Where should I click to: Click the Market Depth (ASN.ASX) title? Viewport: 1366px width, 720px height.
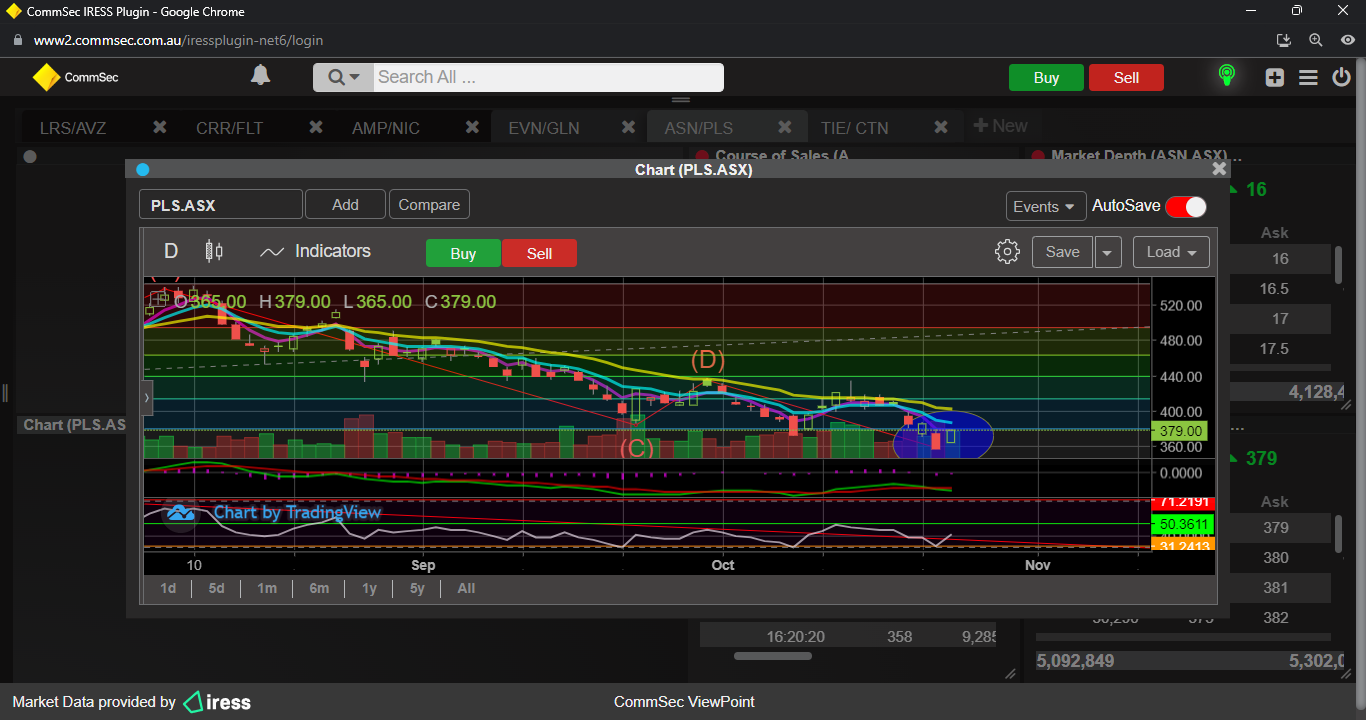pyautogui.click(x=1146, y=156)
